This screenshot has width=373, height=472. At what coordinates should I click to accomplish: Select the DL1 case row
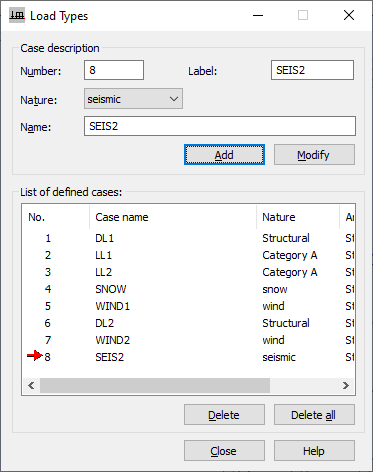188,238
